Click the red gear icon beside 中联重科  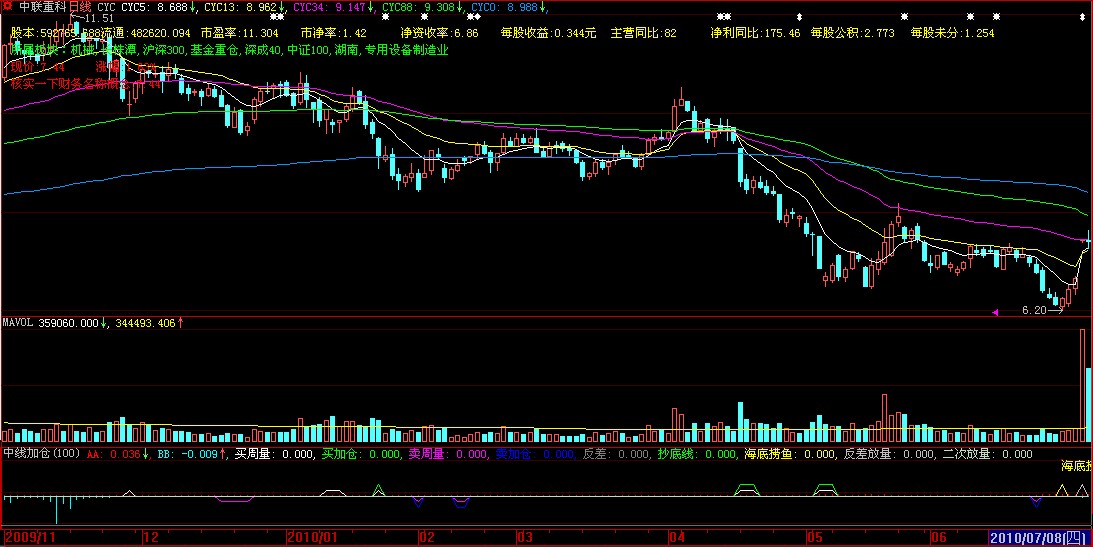[x=8, y=8]
